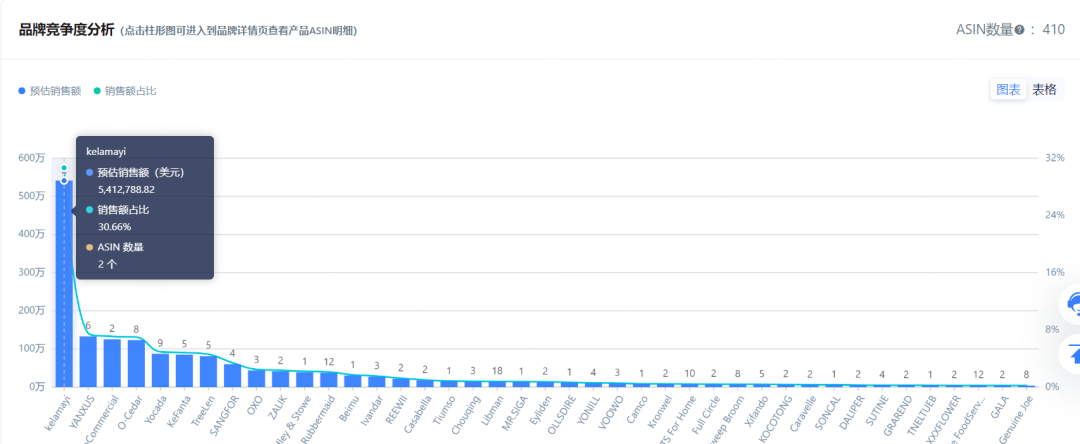Image resolution: width=1080 pixels, height=444 pixels.
Task: Click the Genuine Joe x-axis label
Action: point(1014,418)
